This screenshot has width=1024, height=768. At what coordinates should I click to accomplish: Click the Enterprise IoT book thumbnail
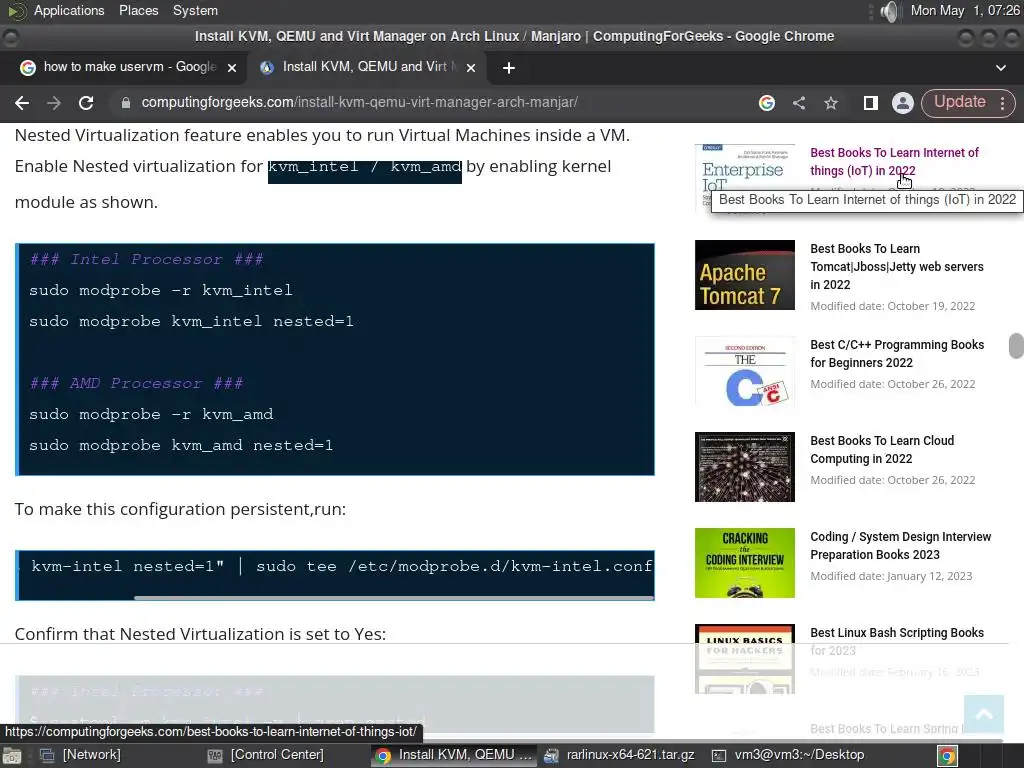pos(744,176)
